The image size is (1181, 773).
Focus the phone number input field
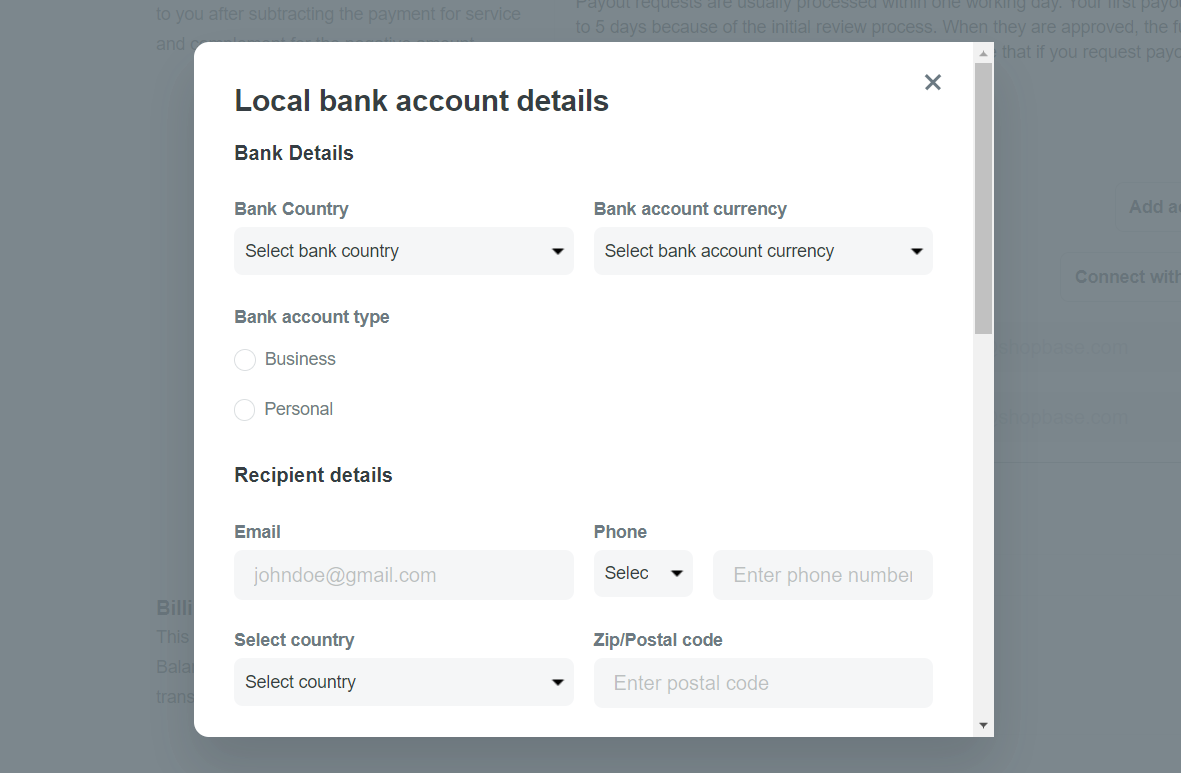click(822, 575)
